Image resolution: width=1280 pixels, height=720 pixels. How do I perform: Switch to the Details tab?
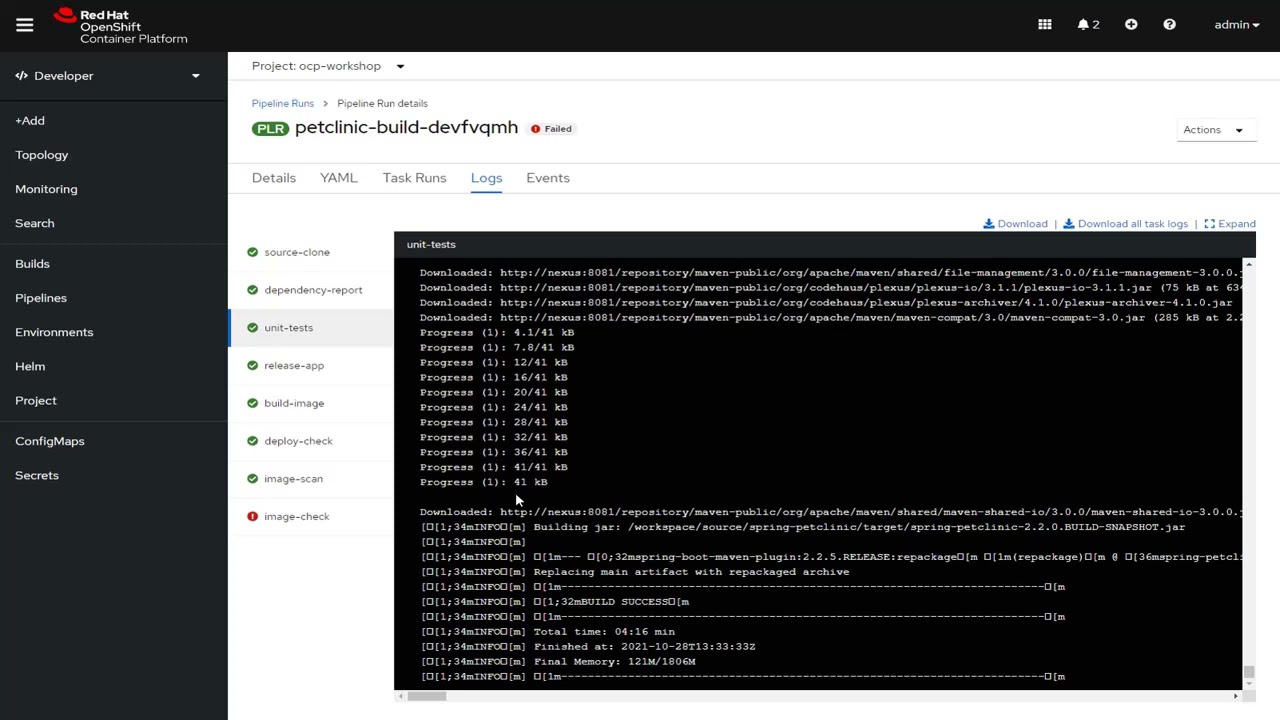(274, 178)
